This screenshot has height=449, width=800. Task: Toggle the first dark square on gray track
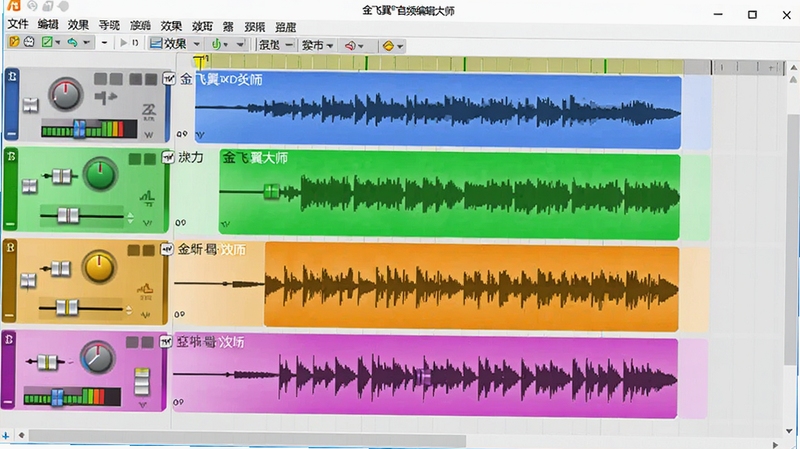(x=101, y=79)
